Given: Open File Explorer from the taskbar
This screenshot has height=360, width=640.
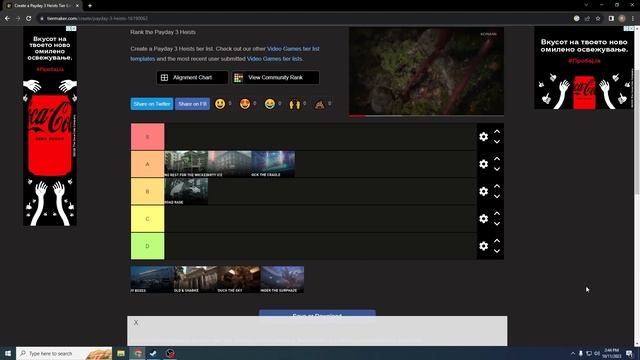Looking at the screenshot, I should pyautogui.click(x=121, y=353).
